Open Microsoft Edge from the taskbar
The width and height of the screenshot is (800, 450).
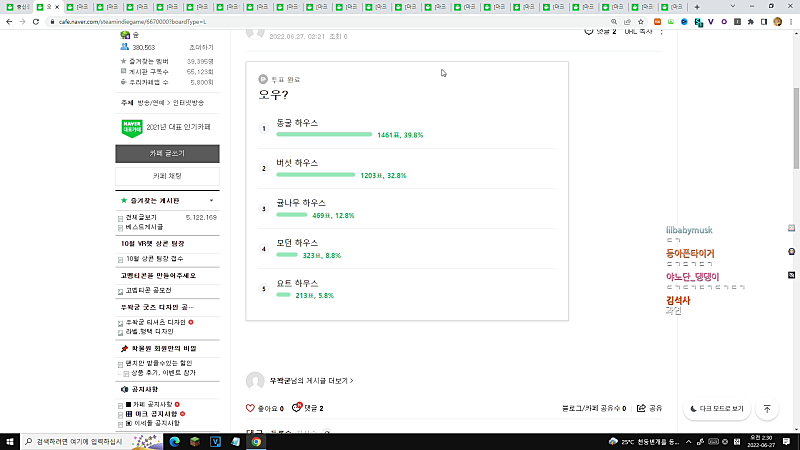coord(174,442)
